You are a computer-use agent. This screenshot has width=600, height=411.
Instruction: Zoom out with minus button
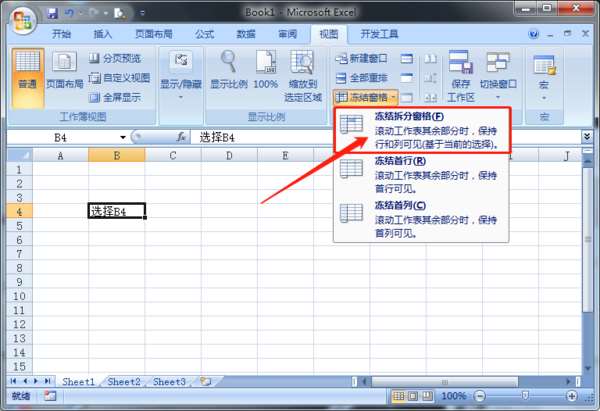click(x=480, y=396)
